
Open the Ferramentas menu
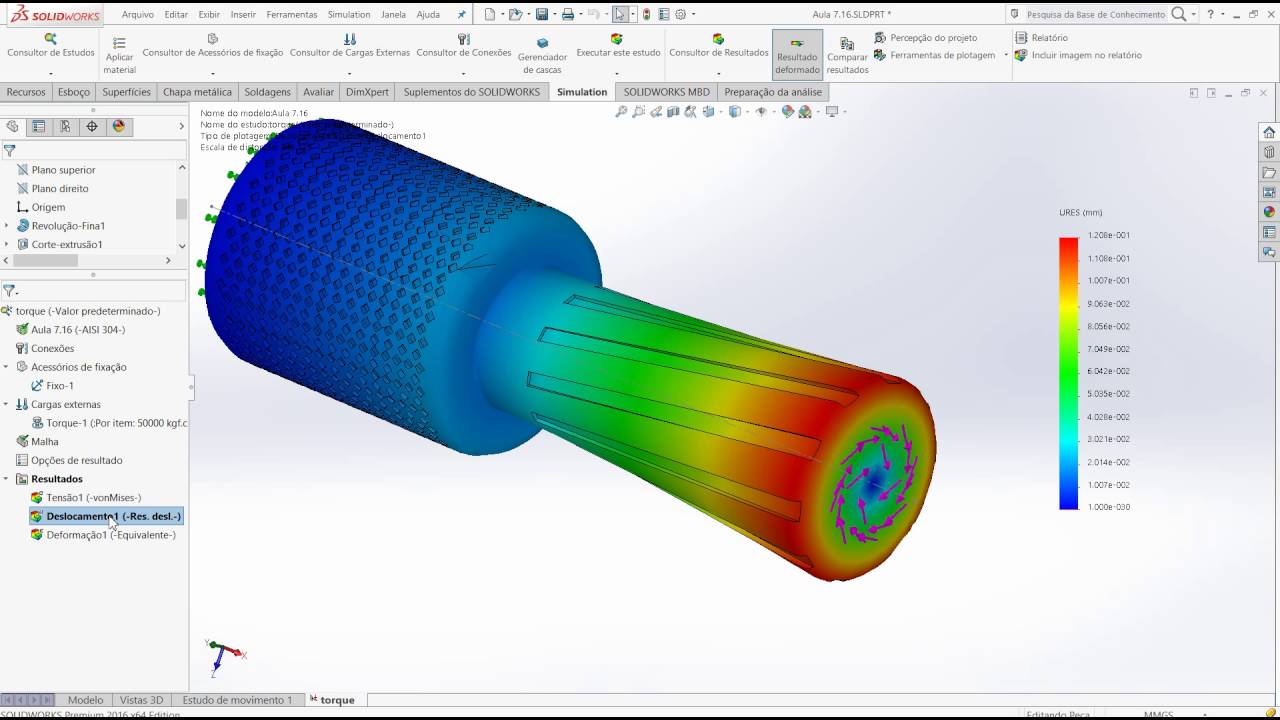tap(292, 14)
